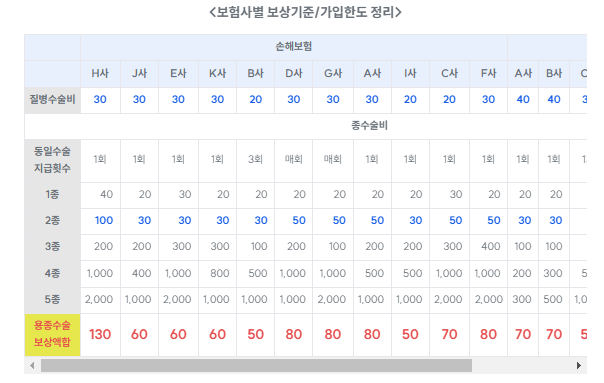This screenshot has width=604, height=383.
Task: Click the 질병수술비 row label
Action: click(52, 99)
